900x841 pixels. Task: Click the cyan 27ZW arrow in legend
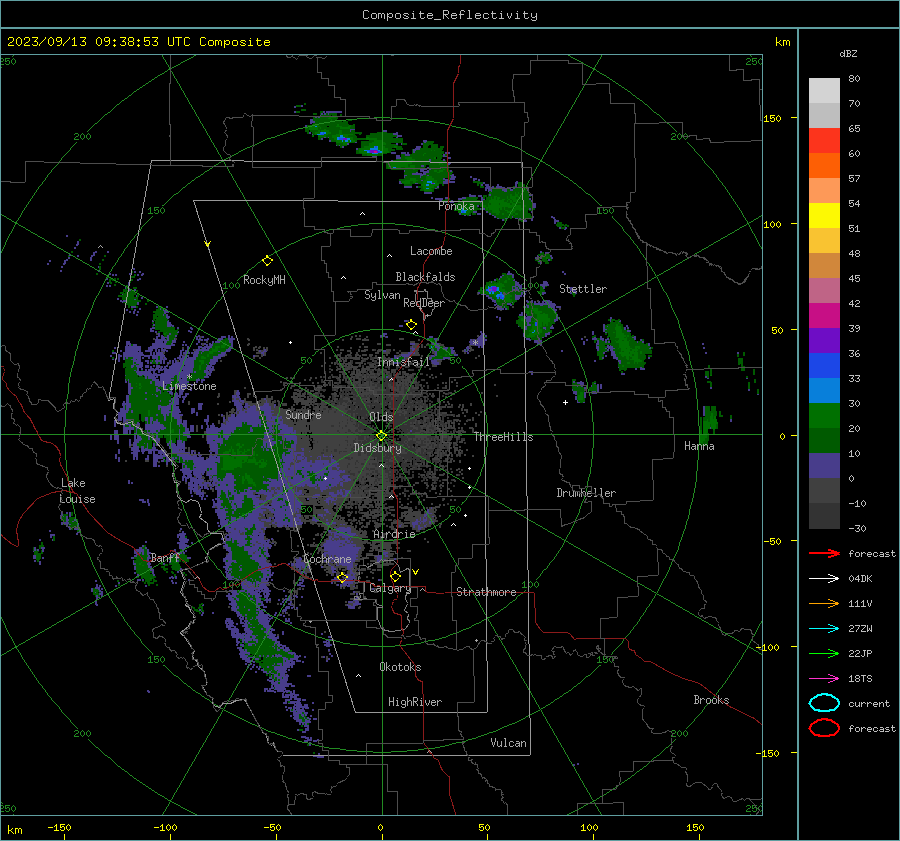point(824,629)
